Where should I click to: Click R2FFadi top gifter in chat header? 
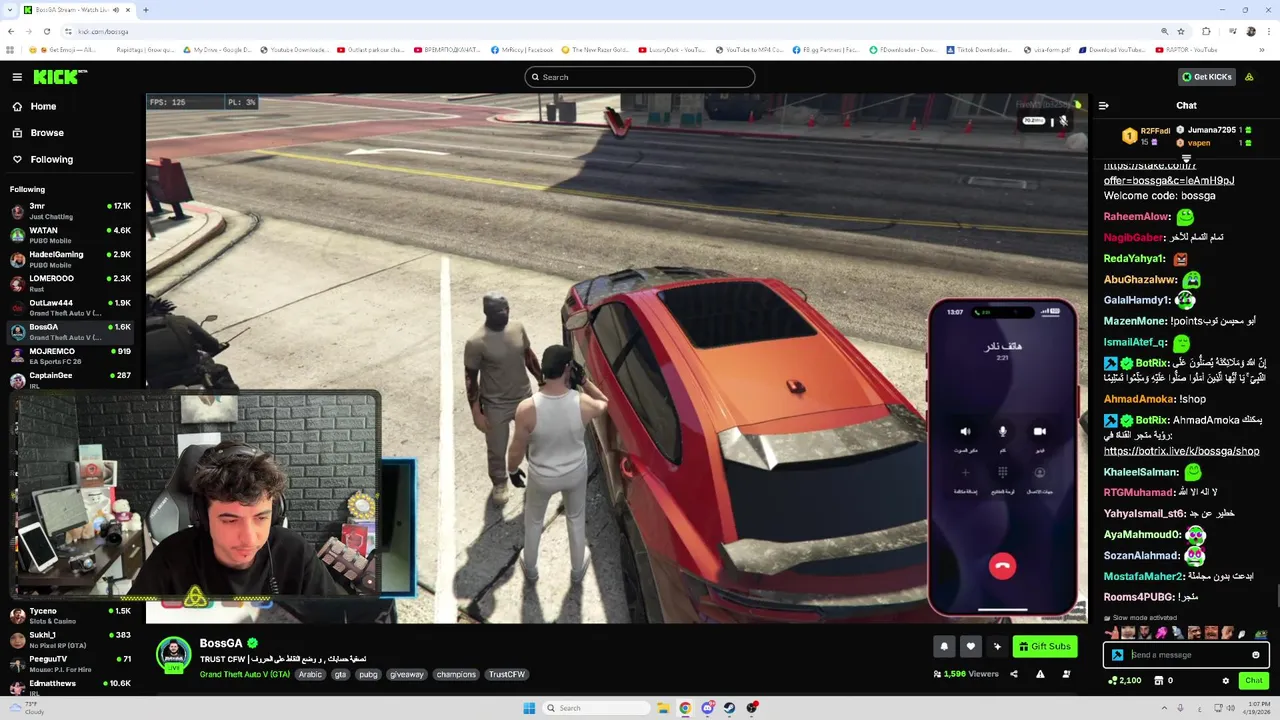(x=1148, y=136)
